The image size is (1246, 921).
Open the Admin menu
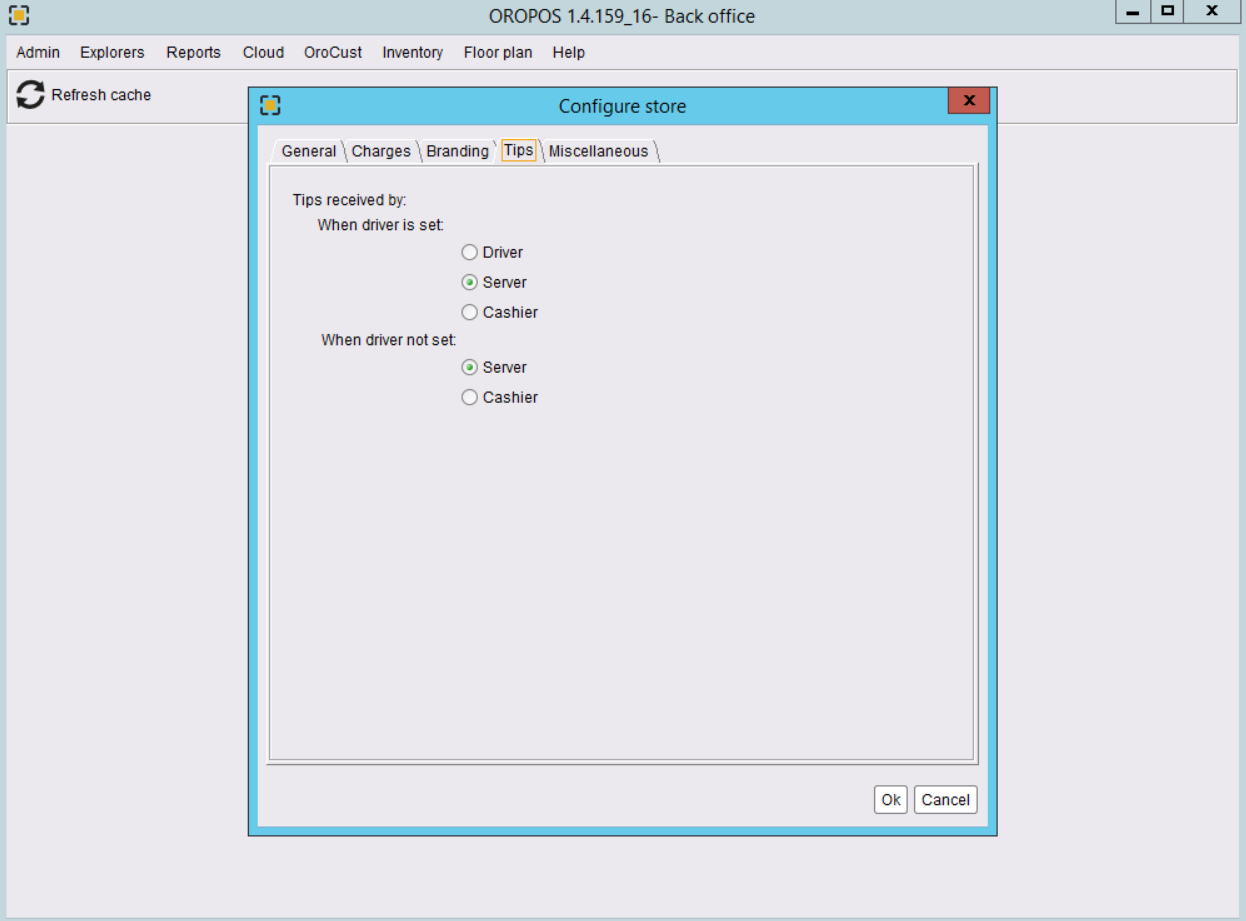click(x=38, y=52)
